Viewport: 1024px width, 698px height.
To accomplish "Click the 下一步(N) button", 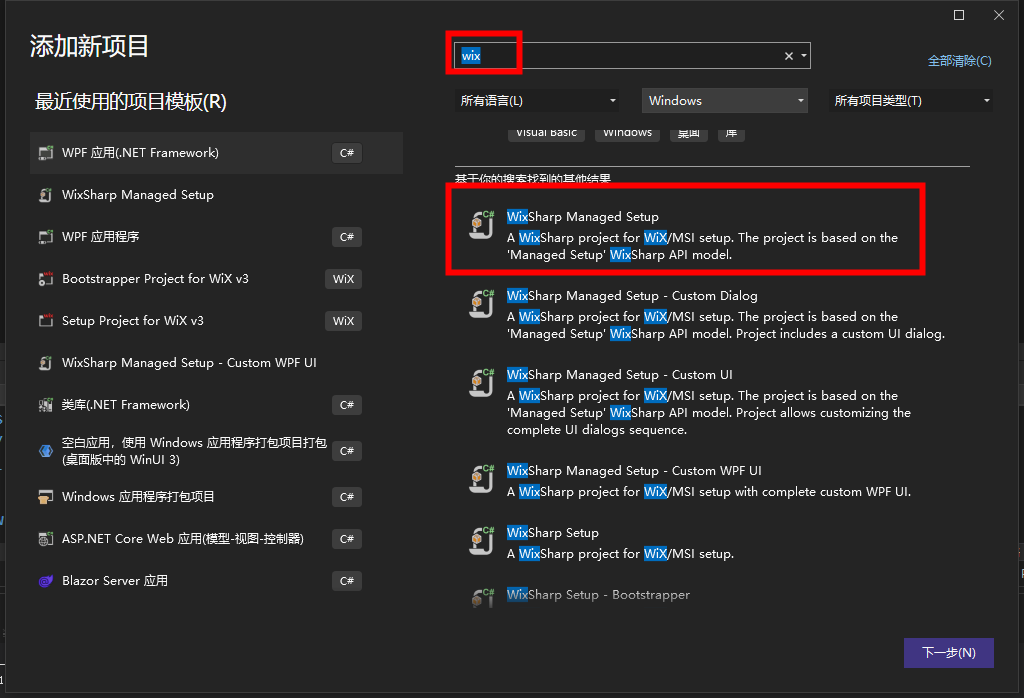I will tap(949, 653).
